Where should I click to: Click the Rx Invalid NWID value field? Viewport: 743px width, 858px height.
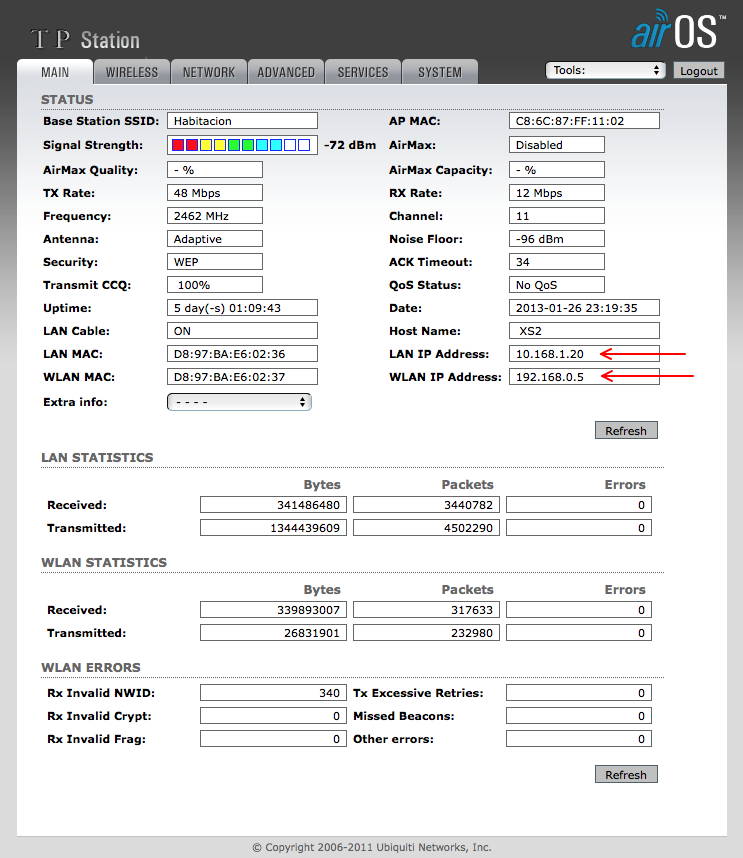tap(273, 693)
